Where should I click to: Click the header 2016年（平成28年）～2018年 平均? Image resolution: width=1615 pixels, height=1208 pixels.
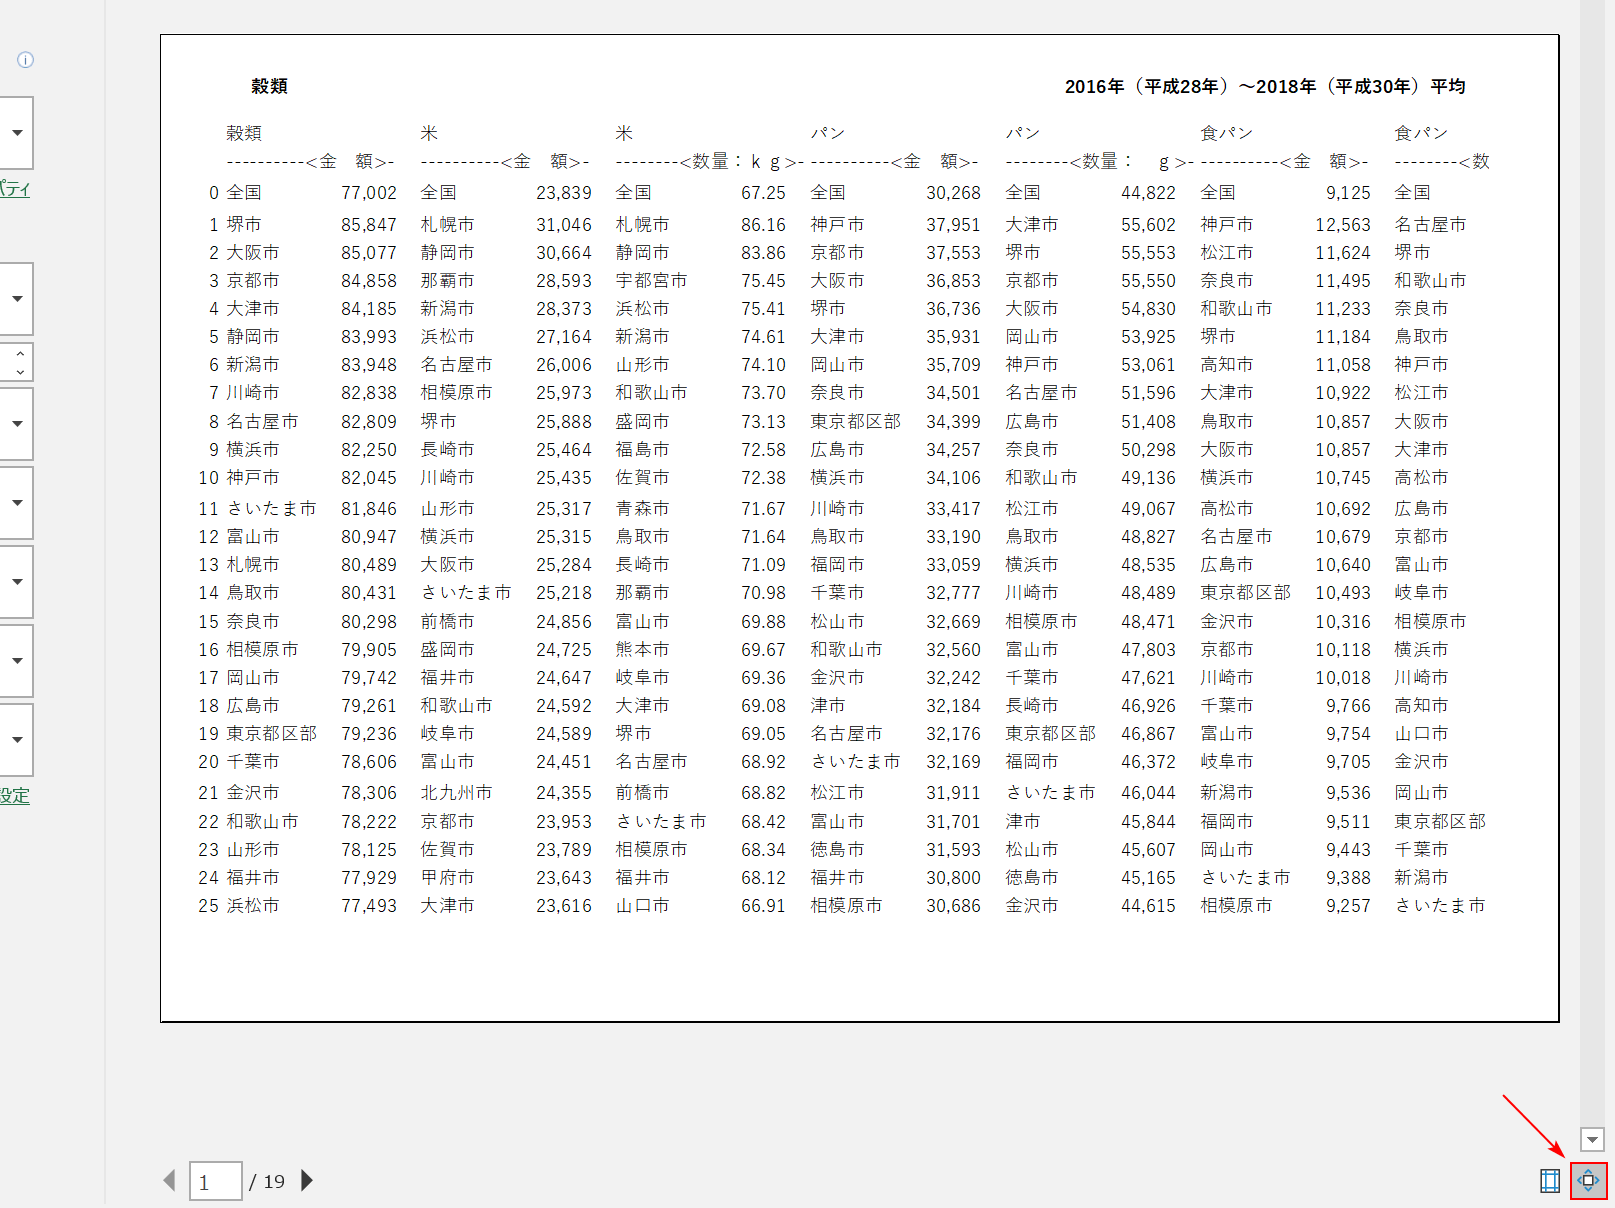click(x=1265, y=86)
